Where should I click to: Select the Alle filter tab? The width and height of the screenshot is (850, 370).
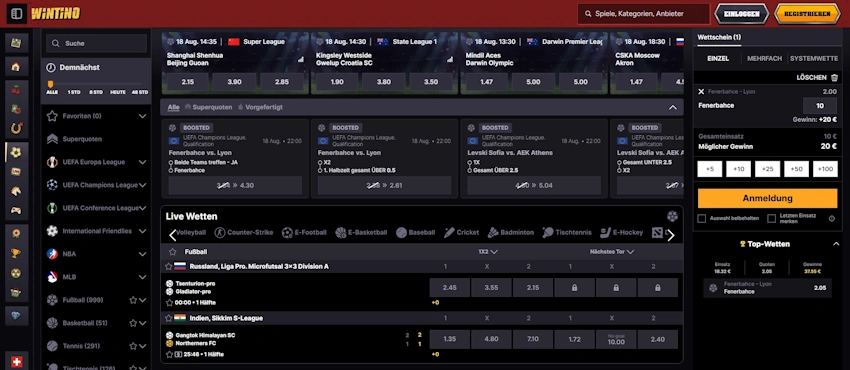pyautogui.click(x=173, y=107)
